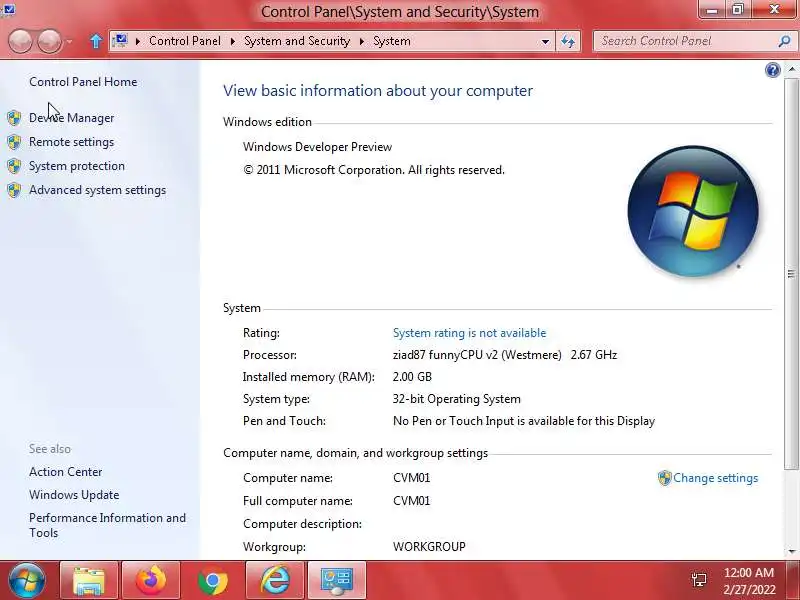Viewport: 800px width, 600px height.
Task: Open System protection link
Action: pos(77,166)
